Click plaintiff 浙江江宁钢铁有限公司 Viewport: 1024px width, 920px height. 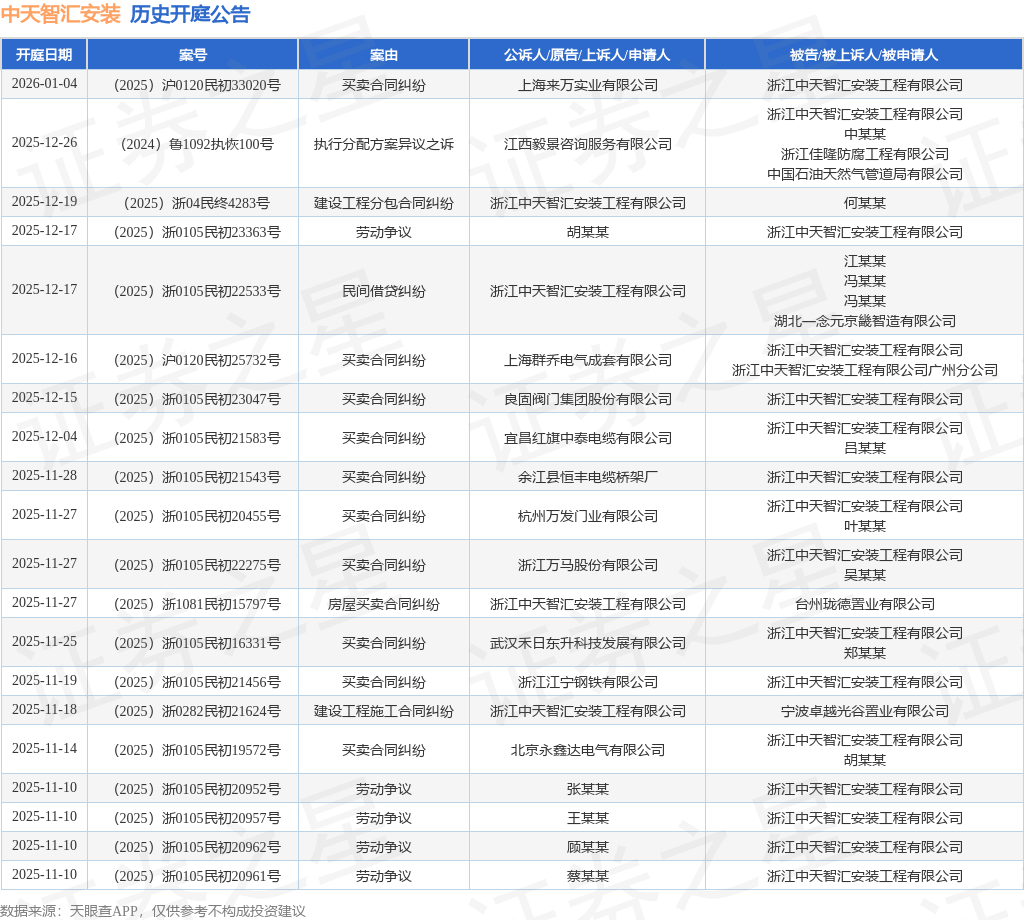(x=588, y=682)
